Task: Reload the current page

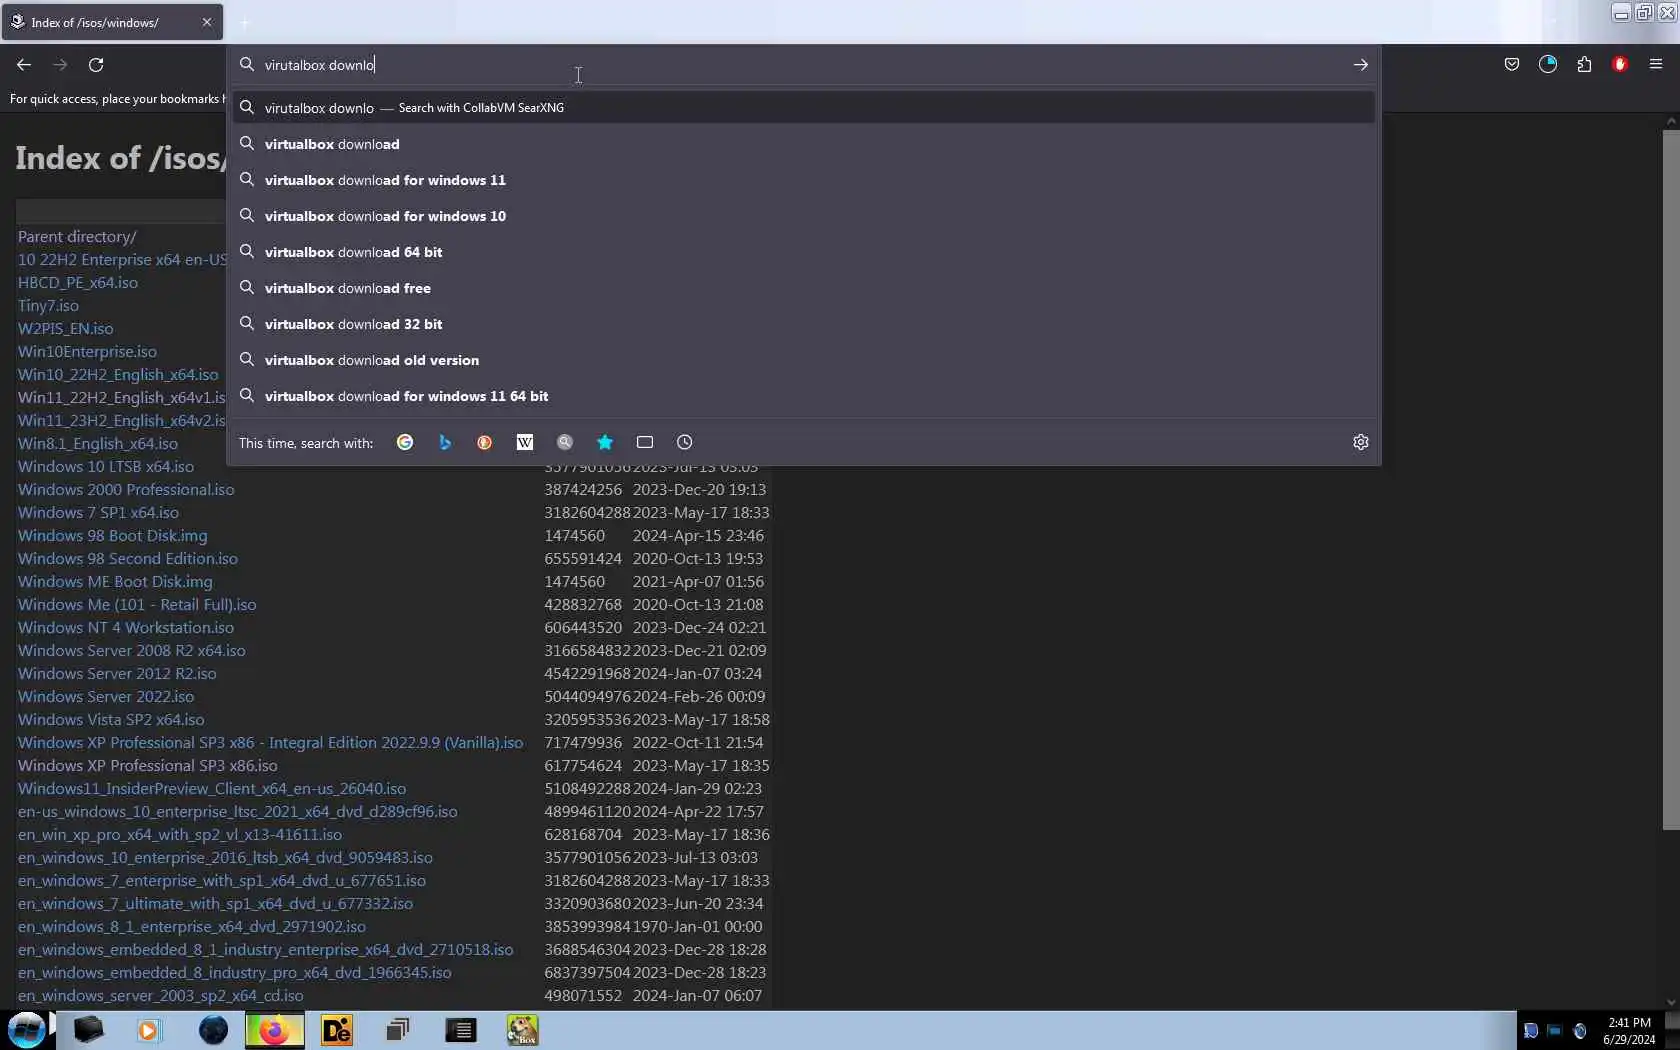Action: (x=96, y=65)
